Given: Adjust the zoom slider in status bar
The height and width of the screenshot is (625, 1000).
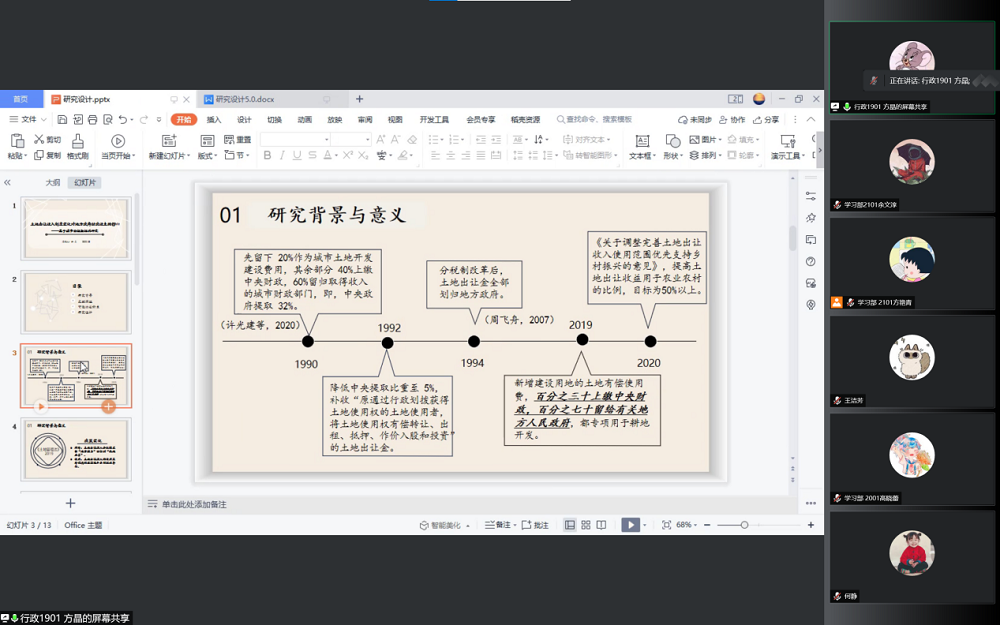Looking at the screenshot, I should (744, 525).
